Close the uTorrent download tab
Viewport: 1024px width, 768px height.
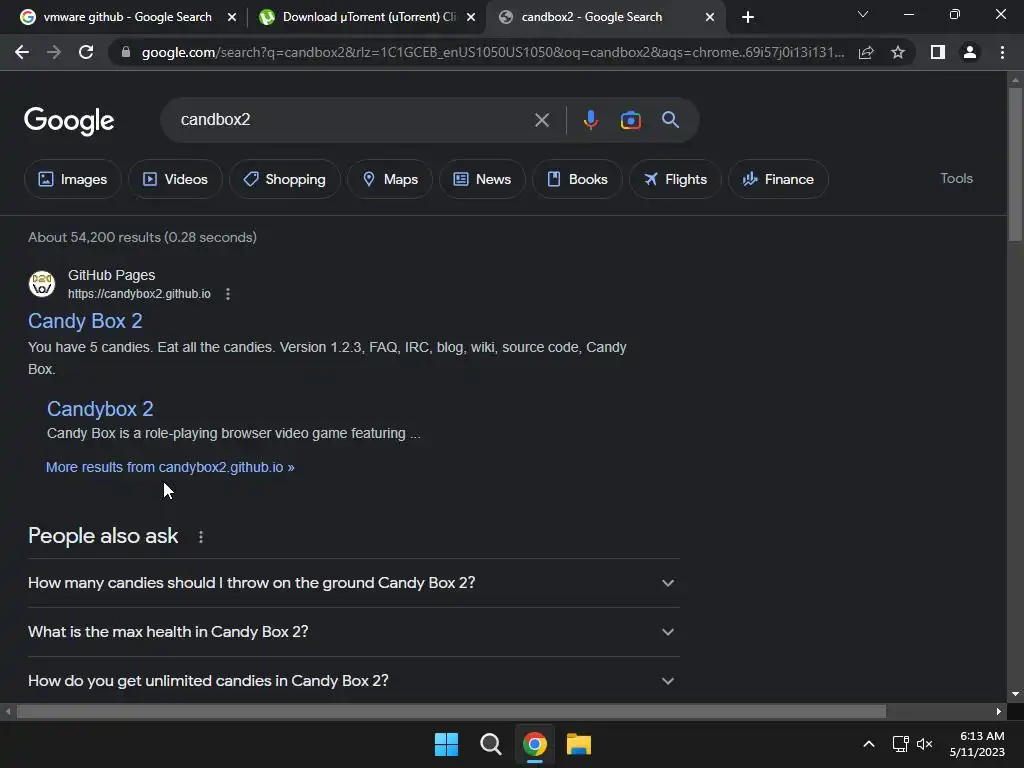471,17
